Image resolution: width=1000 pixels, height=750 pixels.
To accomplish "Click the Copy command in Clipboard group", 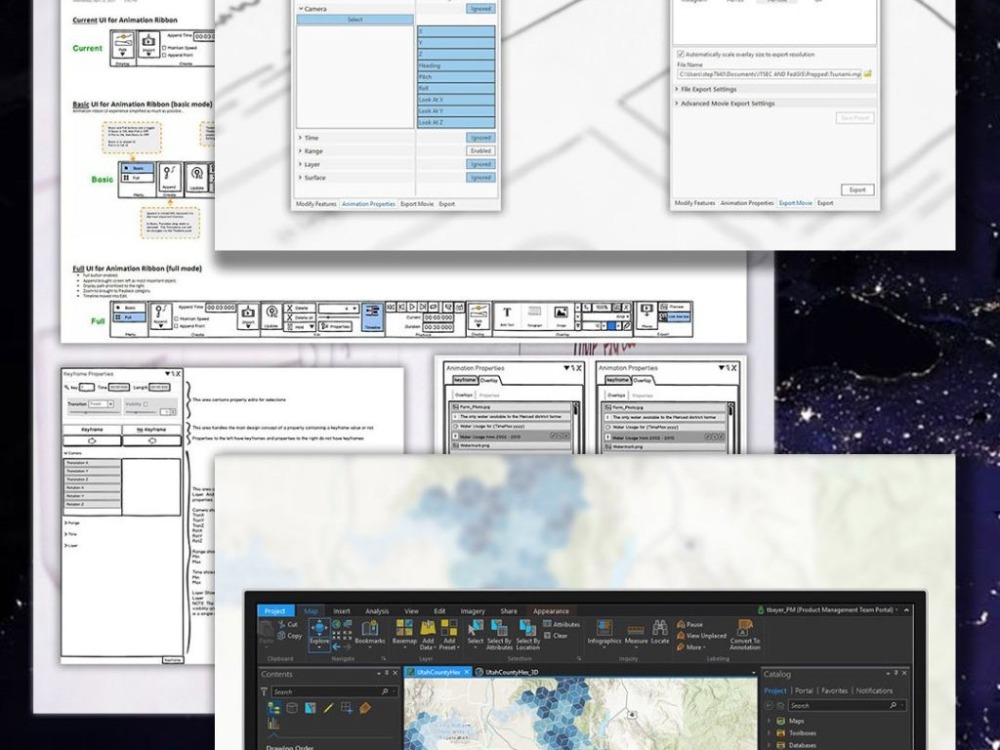I will point(290,636).
